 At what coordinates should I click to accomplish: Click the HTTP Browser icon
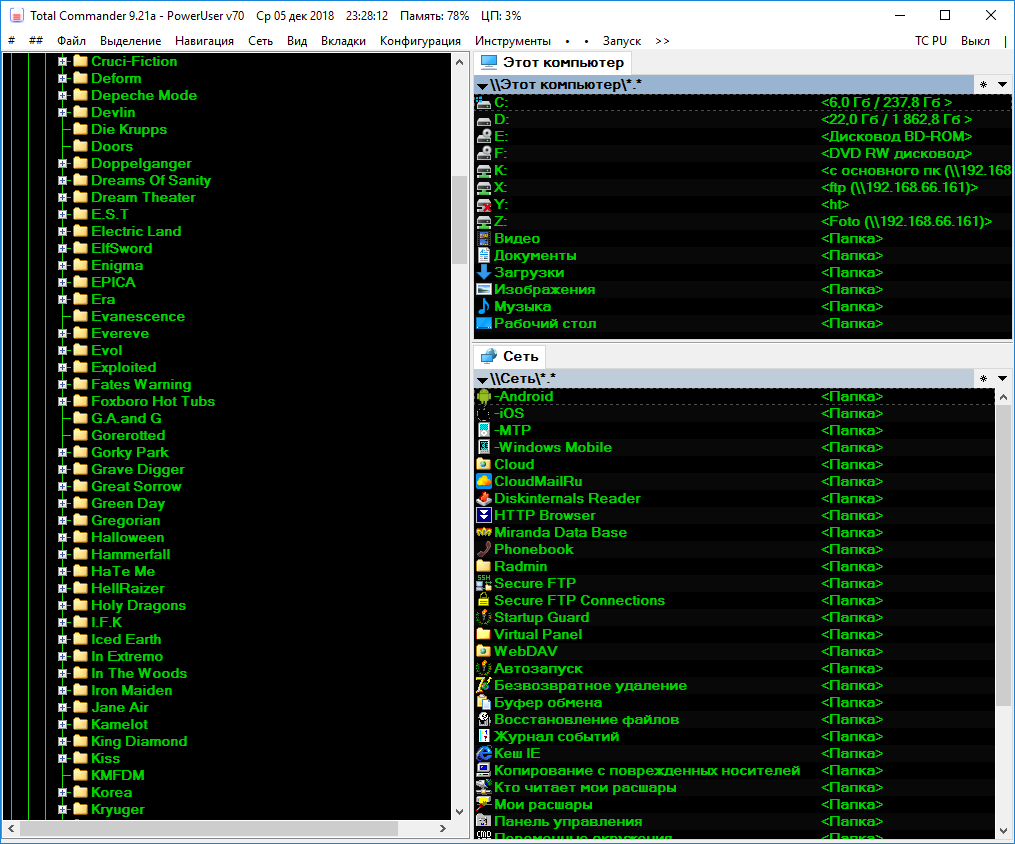pyautogui.click(x=484, y=516)
